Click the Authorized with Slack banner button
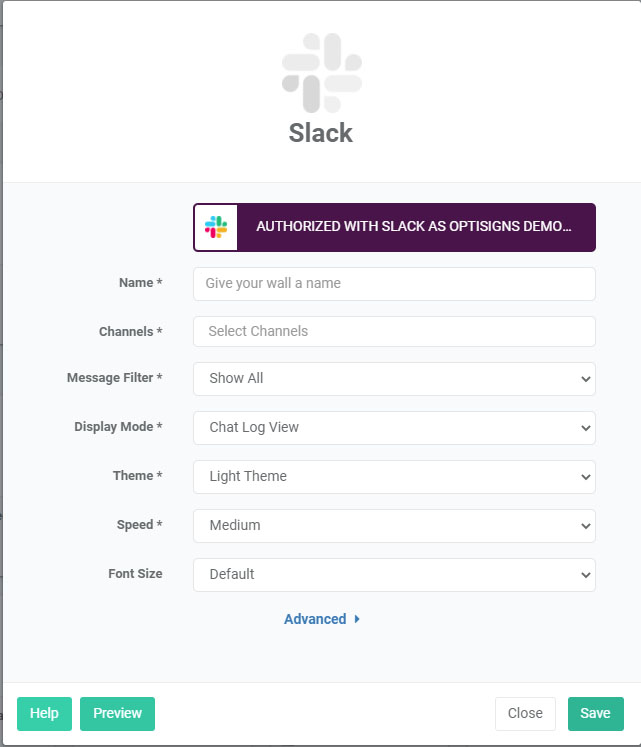This screenshot has height=747, width=641. coord(394,227)
